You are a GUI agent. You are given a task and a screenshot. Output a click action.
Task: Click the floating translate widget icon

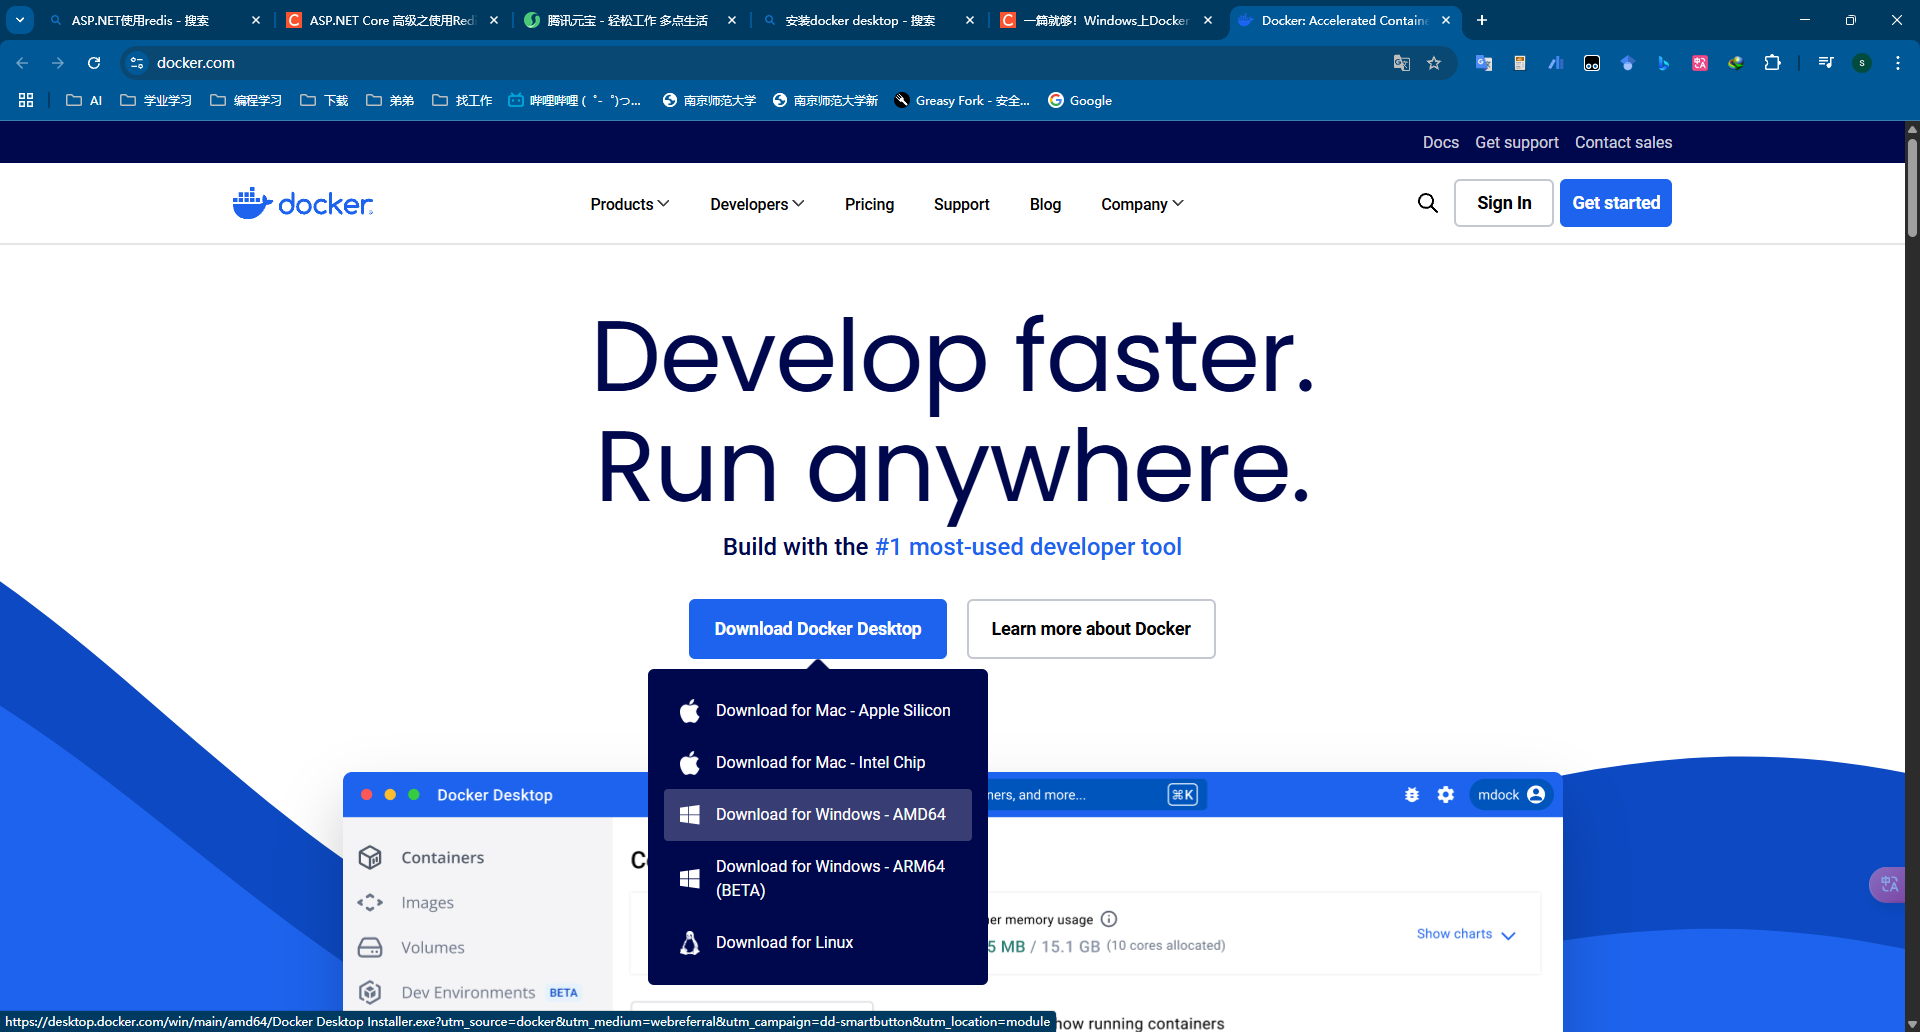pyautogui.click(x=1888, y=884)
